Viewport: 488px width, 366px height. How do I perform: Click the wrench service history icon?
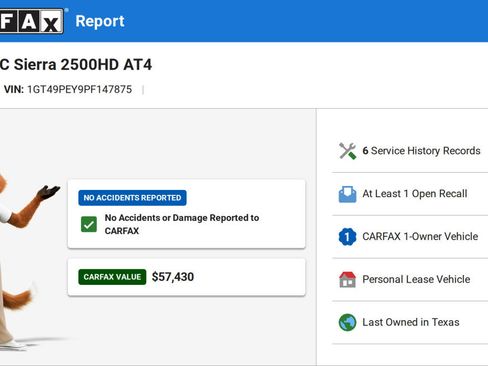click(x=347, y=151)
